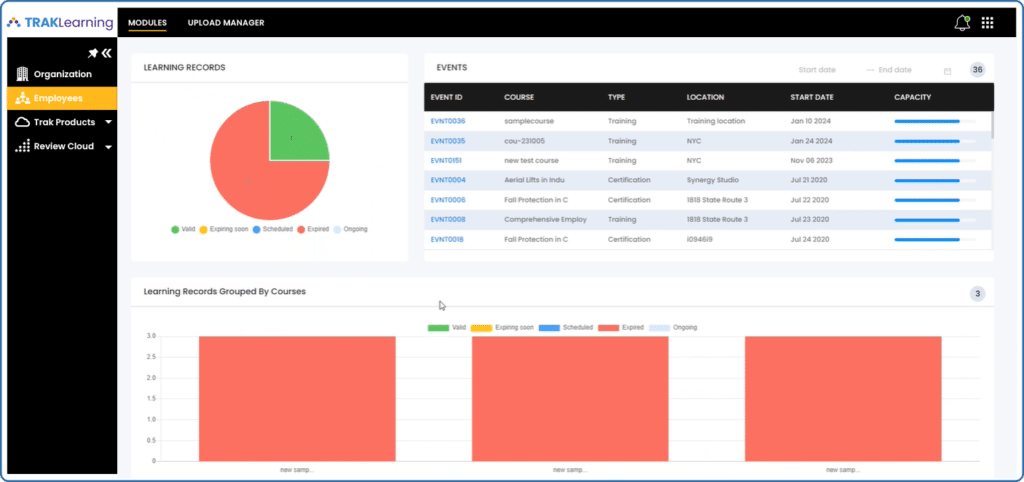Click the red Expired pie slice
Viewport: 1024px width, 482px height.
point(248,181)
